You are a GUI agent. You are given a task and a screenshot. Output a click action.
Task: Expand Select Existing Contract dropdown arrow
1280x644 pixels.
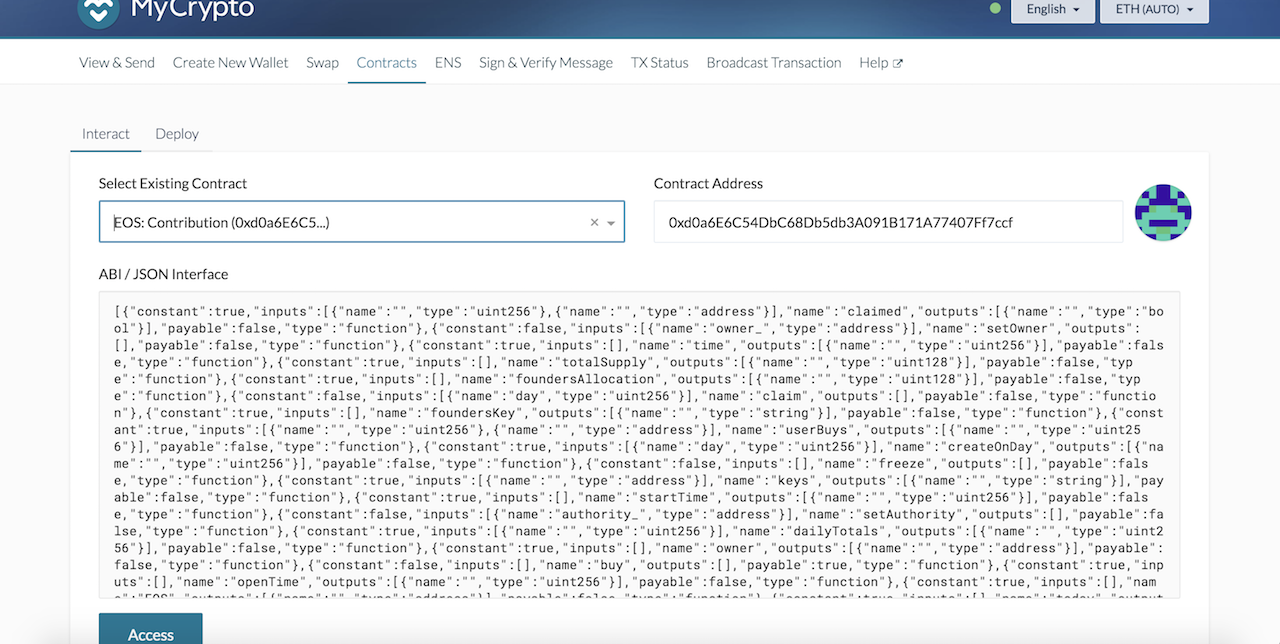[x=611, y=223]
